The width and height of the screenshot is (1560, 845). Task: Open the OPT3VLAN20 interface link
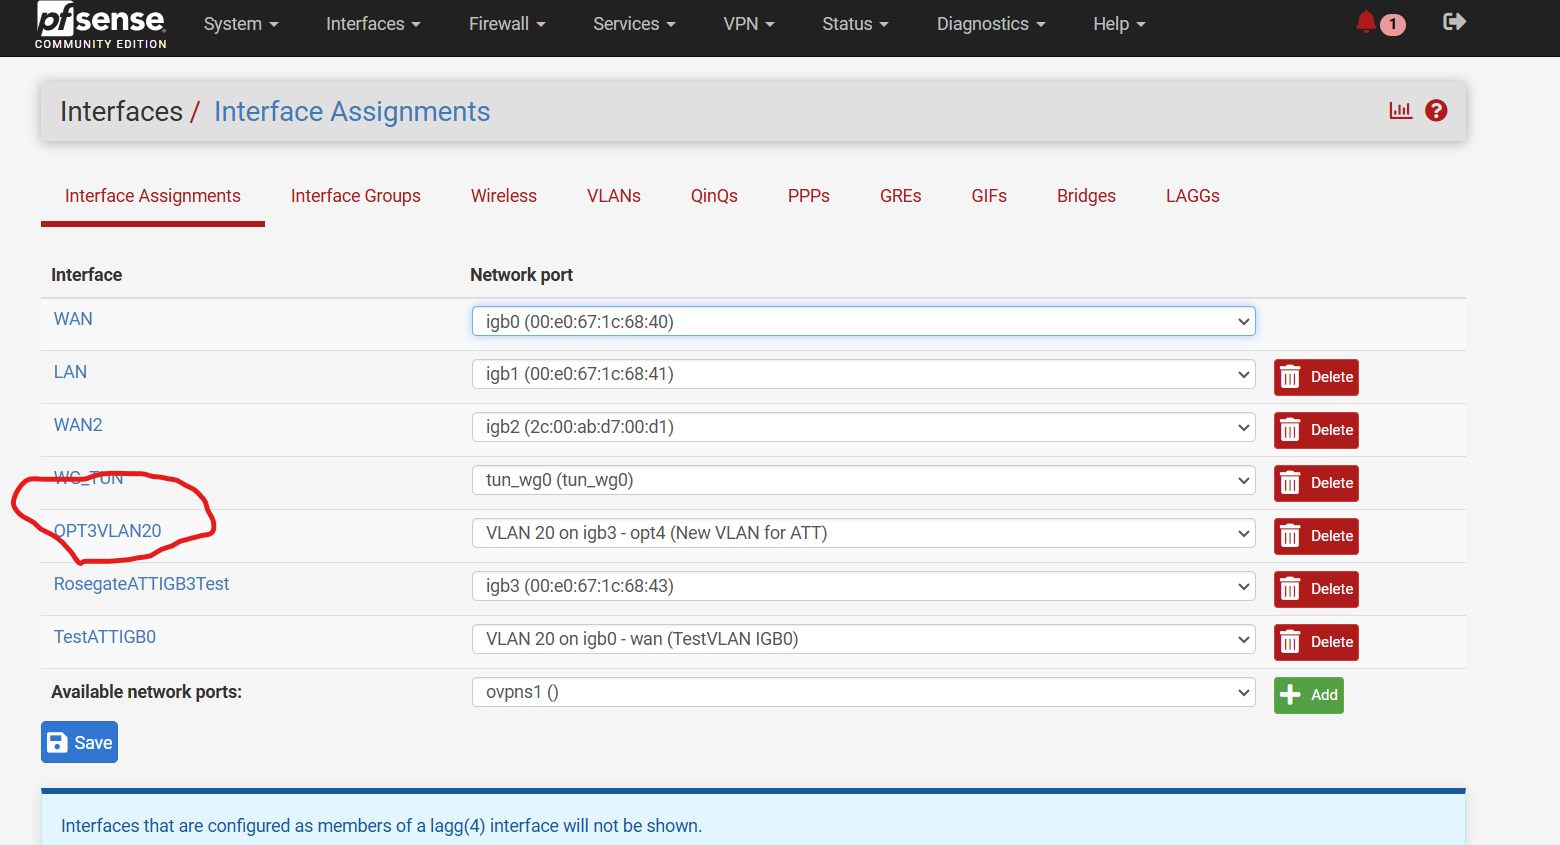[108, 531]
